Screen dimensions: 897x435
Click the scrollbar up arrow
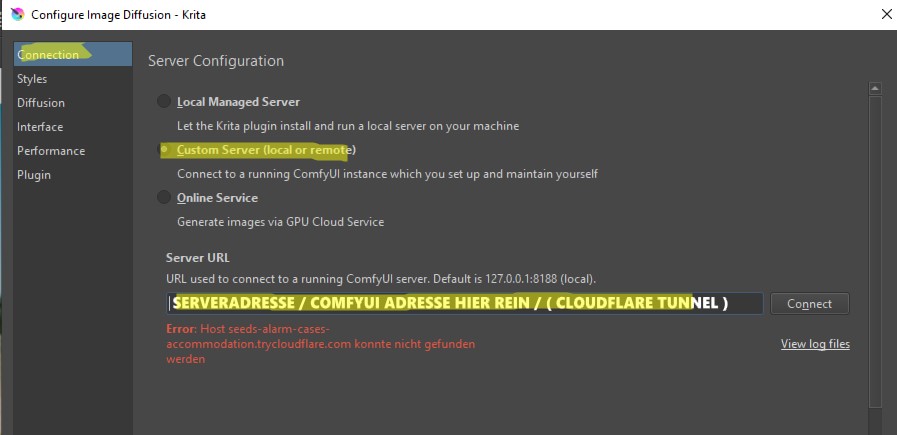875,89
